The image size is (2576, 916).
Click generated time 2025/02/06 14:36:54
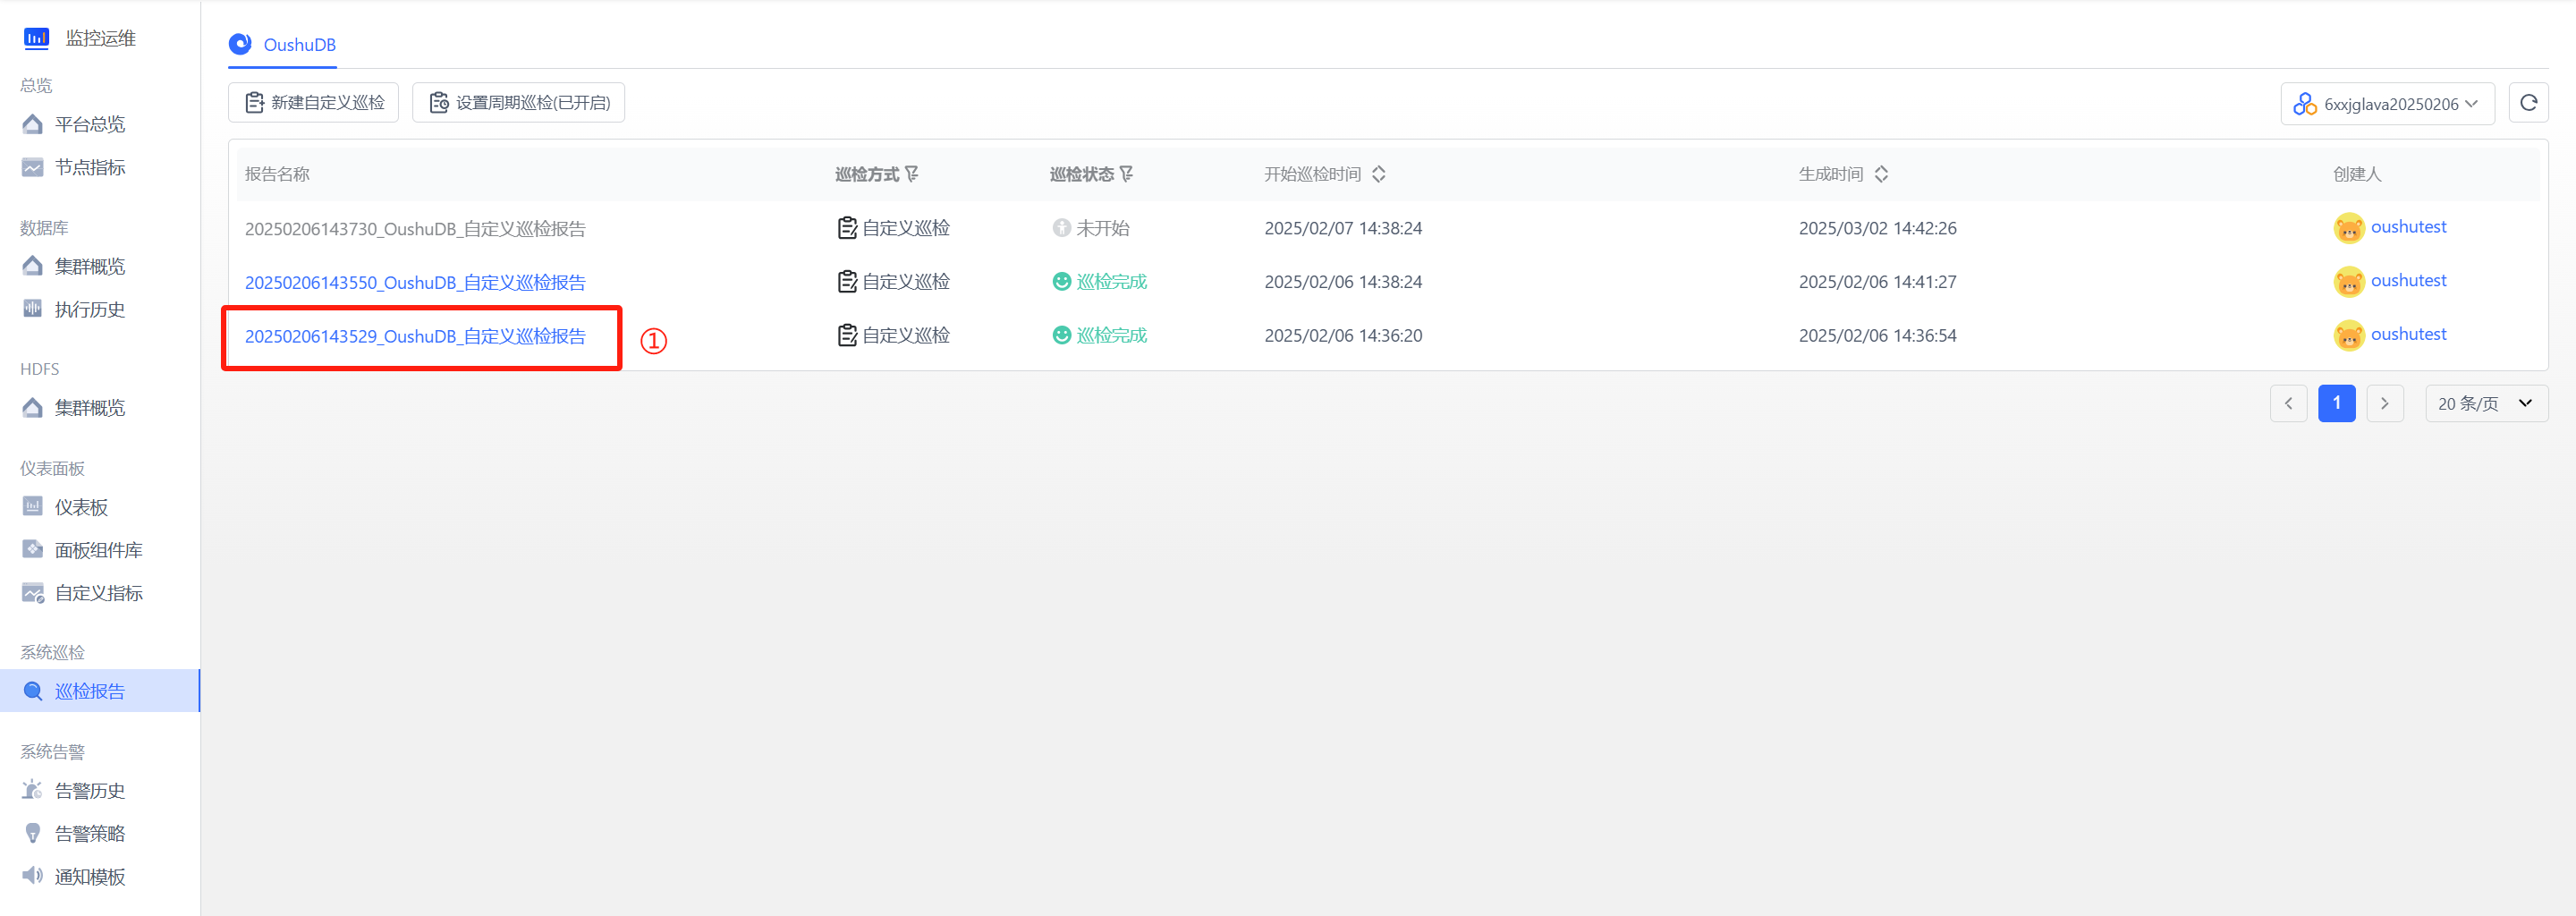pos(1877,336)
